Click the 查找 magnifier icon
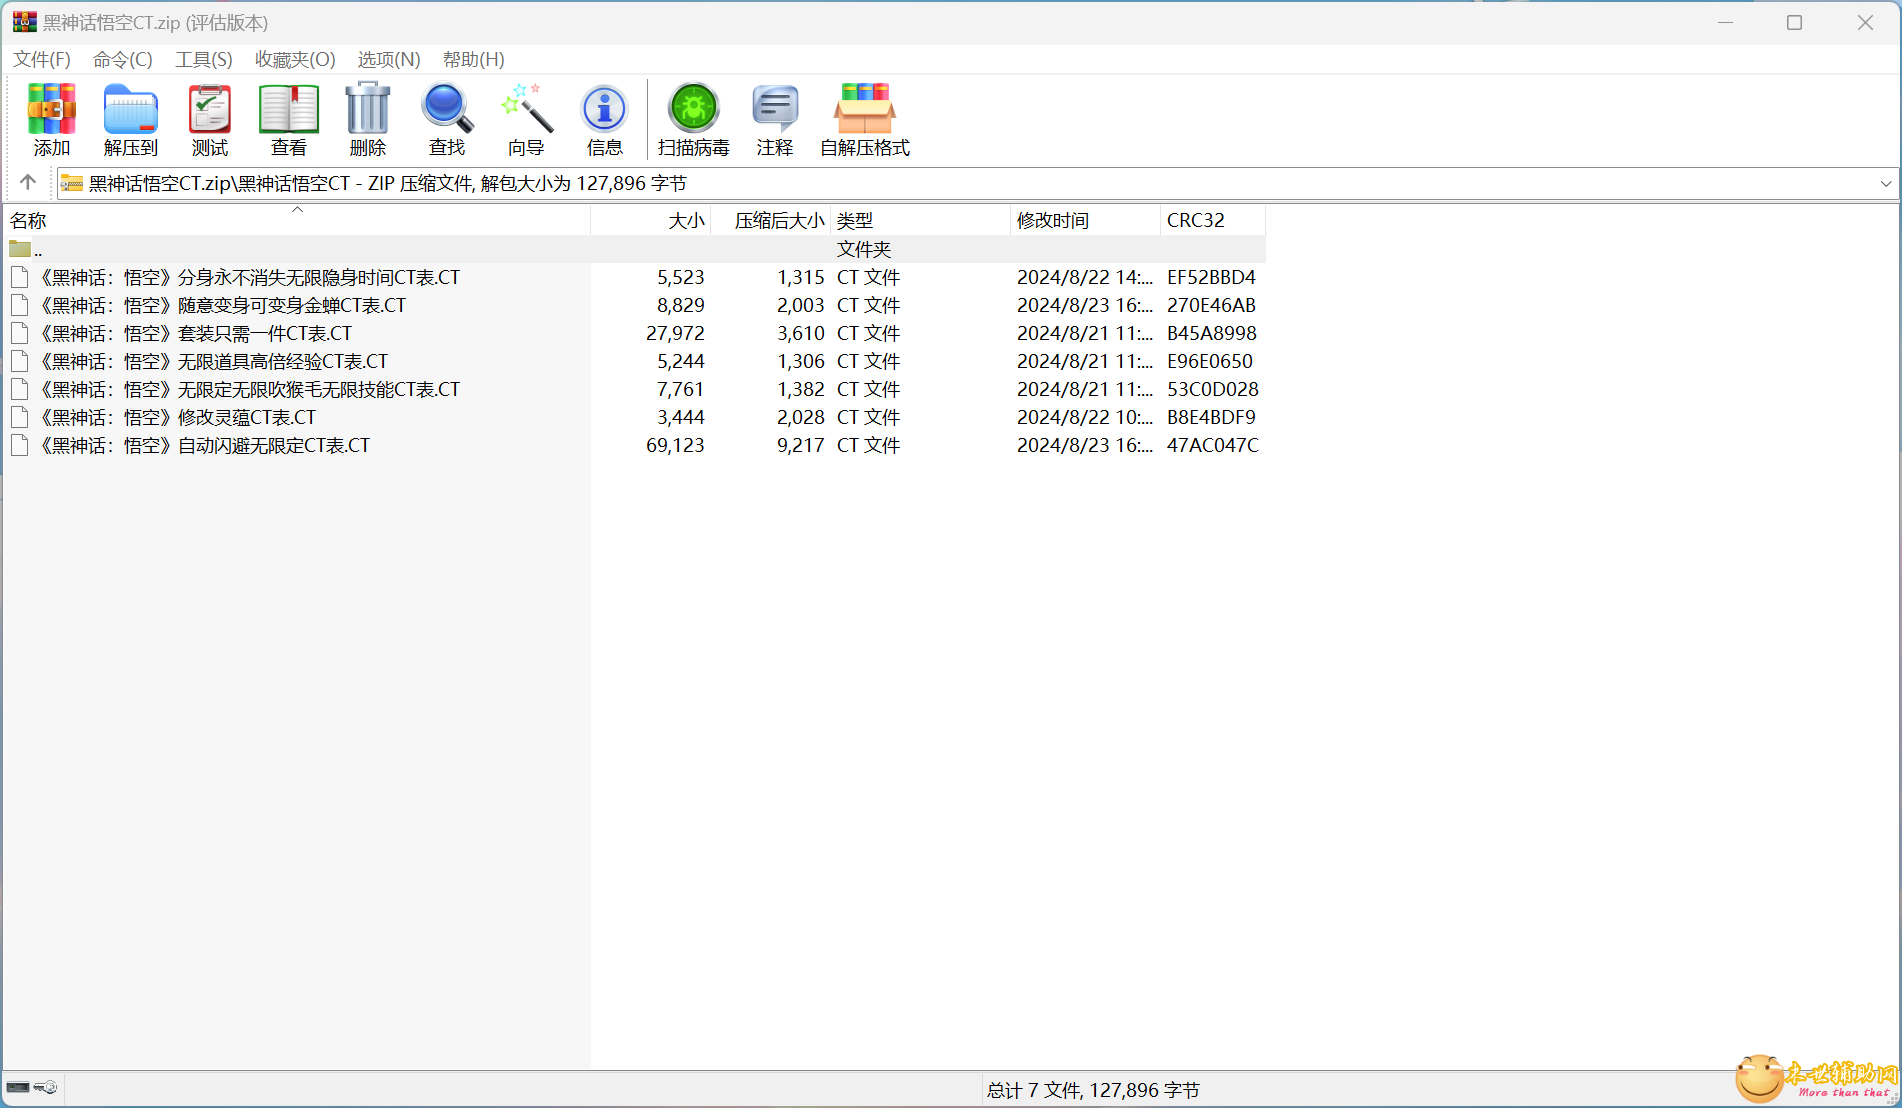Image resolution: width=1902 pixels, height=1108 pixels. click(x=447, y=109)
